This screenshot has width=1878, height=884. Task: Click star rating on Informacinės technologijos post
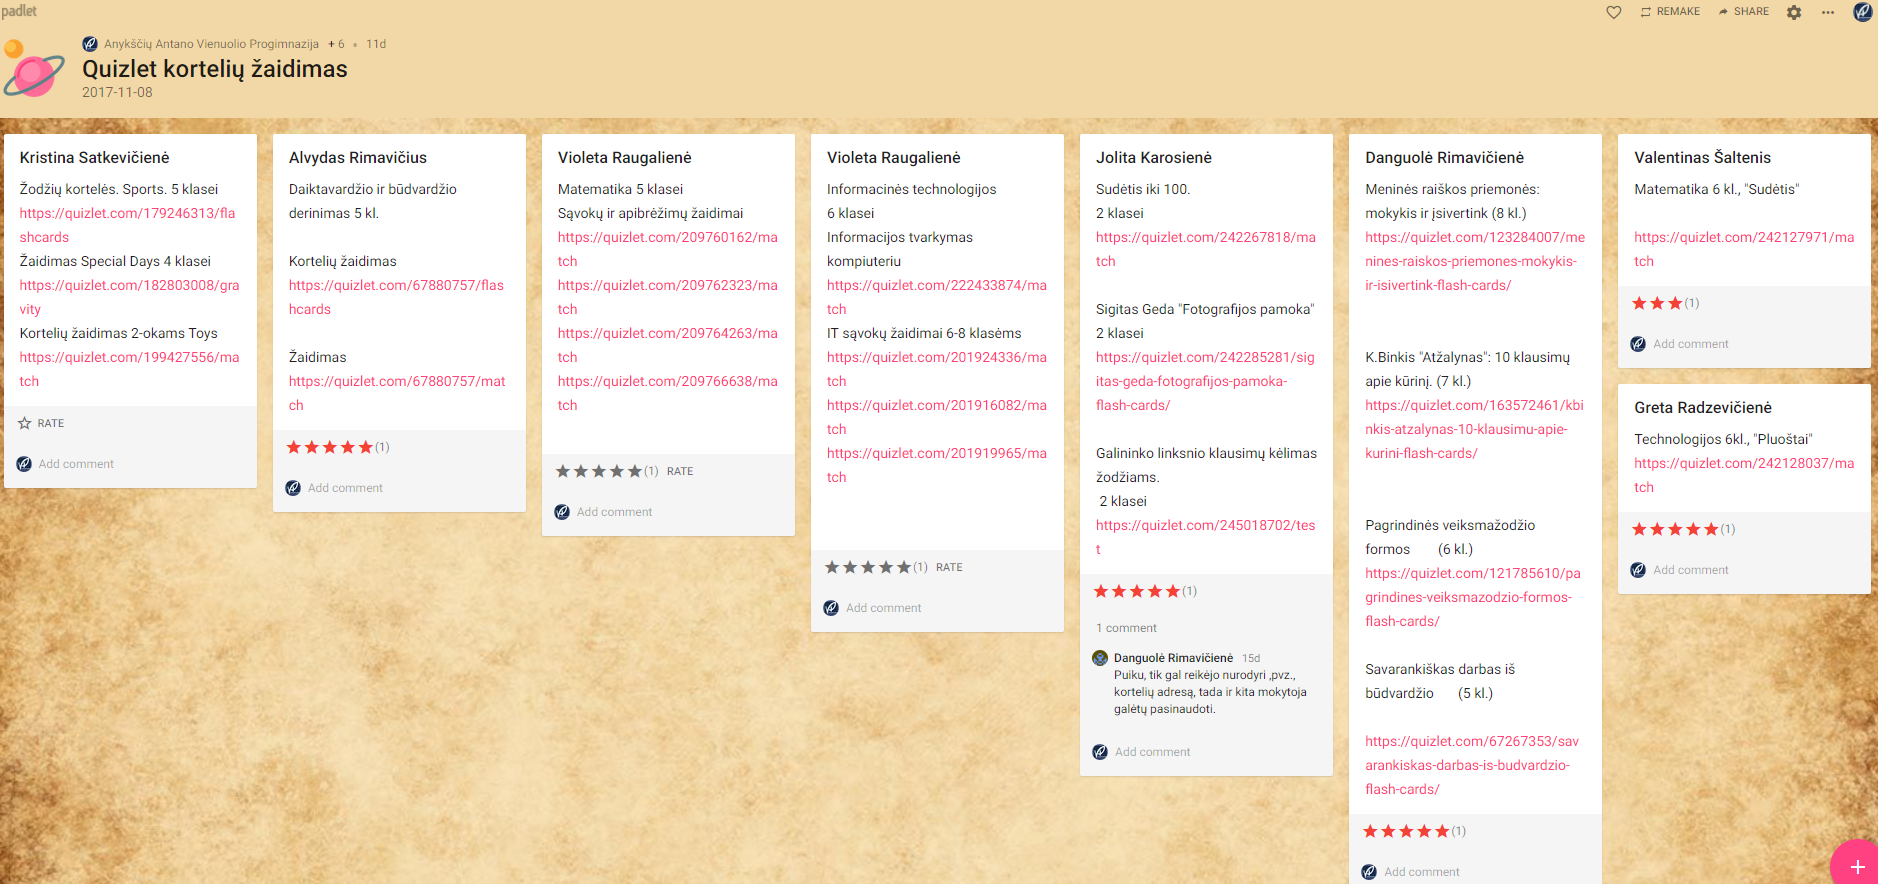868,567
